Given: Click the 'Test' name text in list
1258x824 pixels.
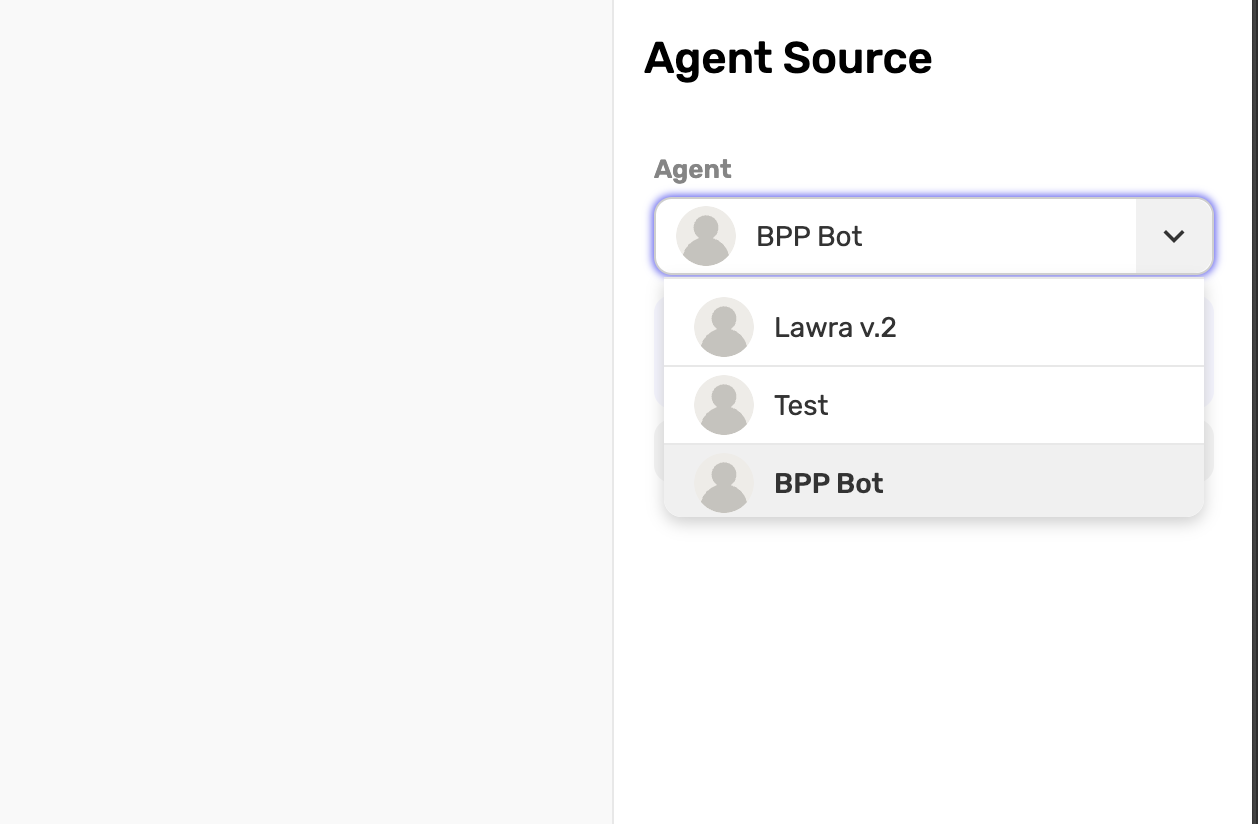Looking at the screenshot, I should 801,405.
